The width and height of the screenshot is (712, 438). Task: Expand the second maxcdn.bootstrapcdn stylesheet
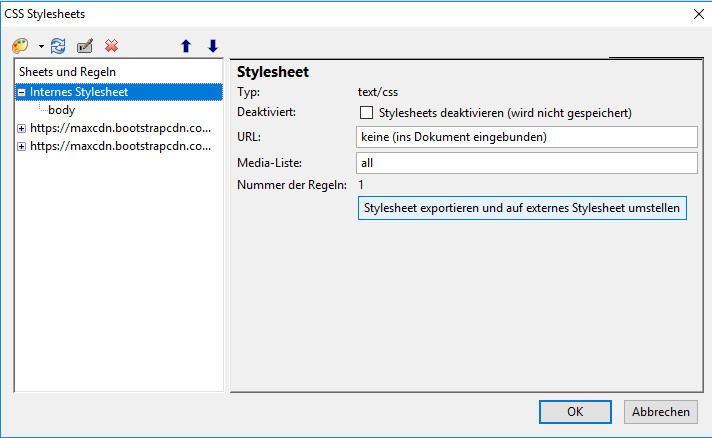21,146
